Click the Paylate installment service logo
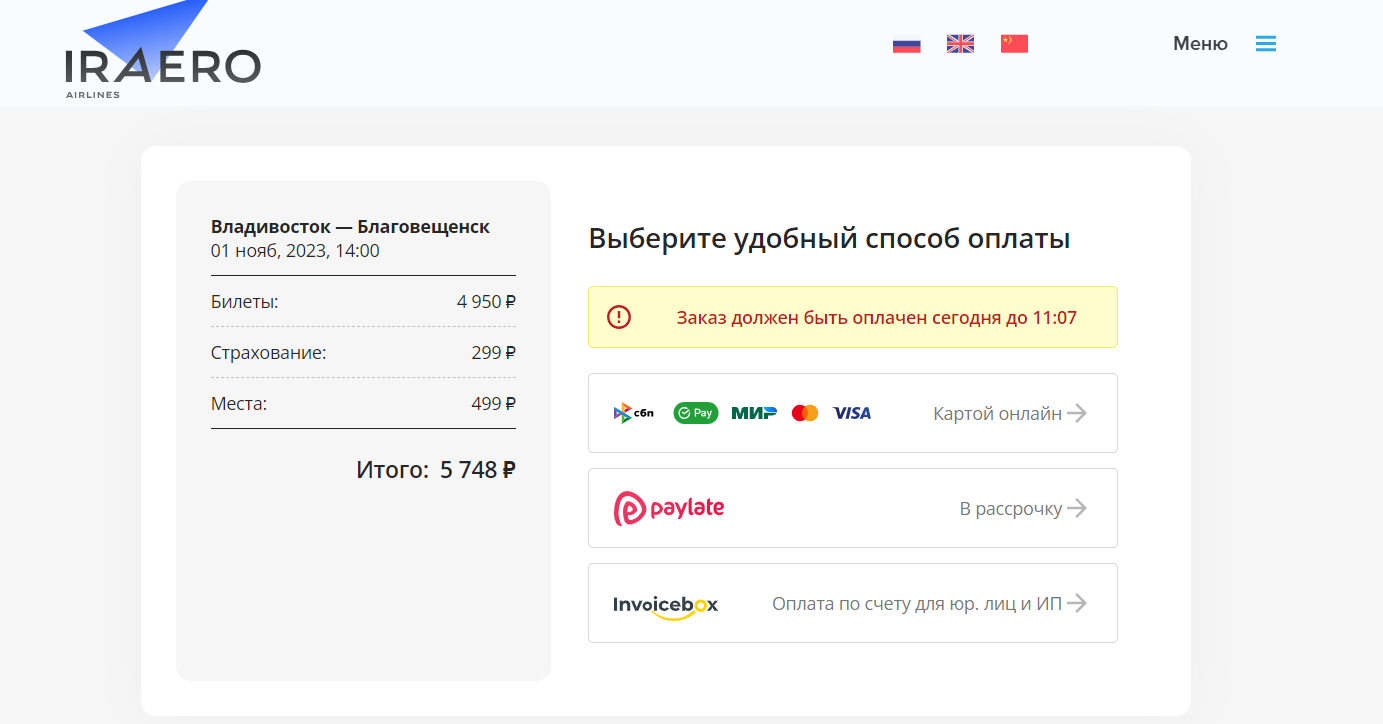 point(668,507)
